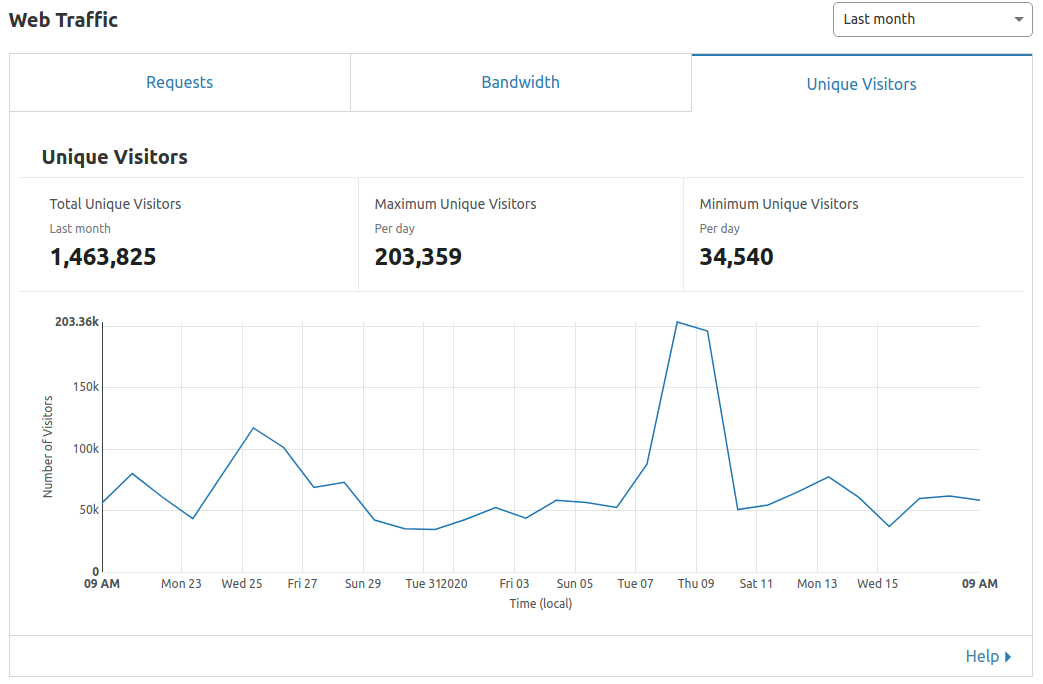Click the chart point above Wed 25
This screenshot has width=1043, height=684.
(253, 428)
